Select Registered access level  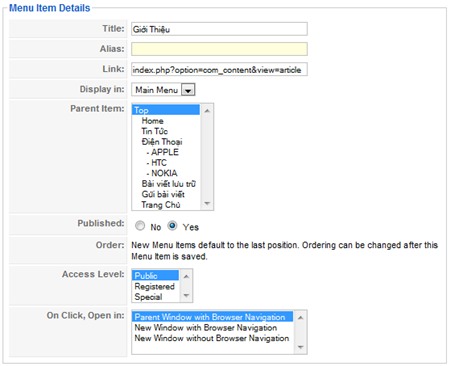156,286
